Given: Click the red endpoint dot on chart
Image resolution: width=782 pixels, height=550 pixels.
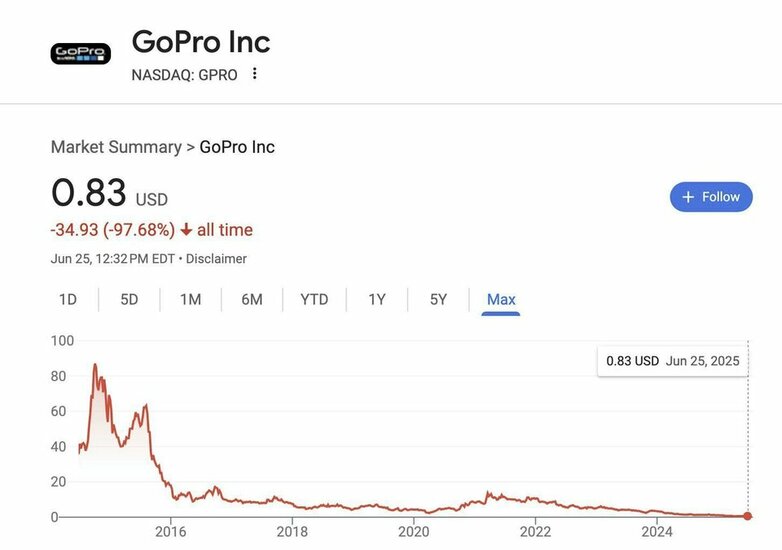Looking at the screenshot, I should click(748, 516).
